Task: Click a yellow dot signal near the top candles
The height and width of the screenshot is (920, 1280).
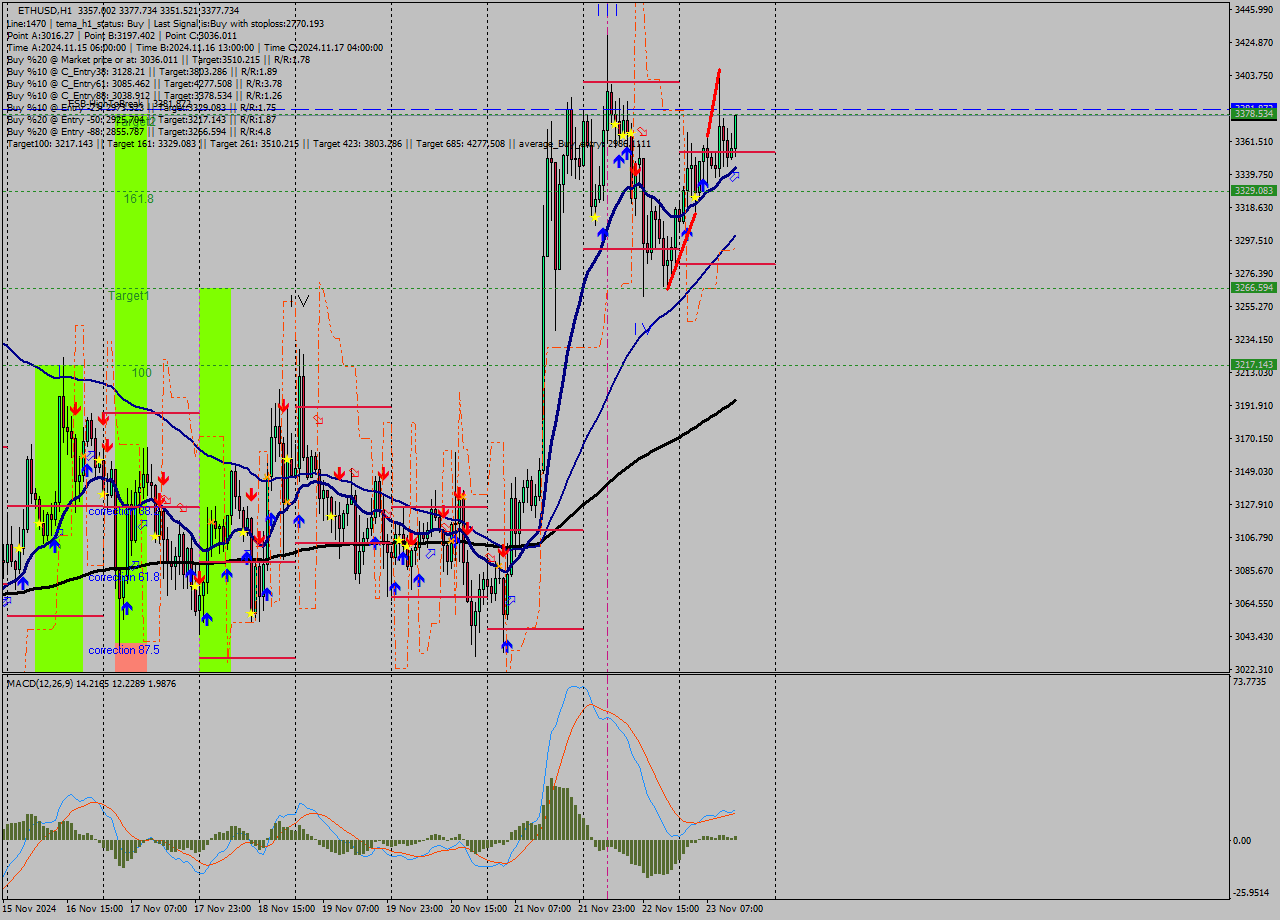Action: [614, 123]
